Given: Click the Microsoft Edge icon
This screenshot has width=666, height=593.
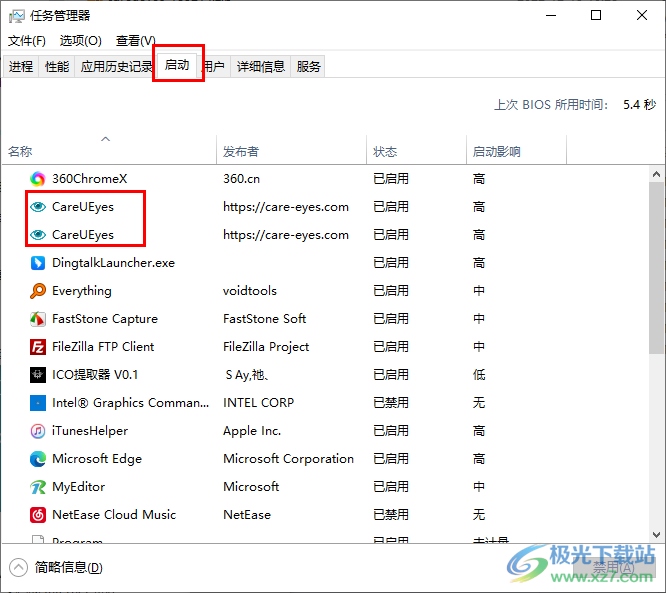Looking at the screenshot, I should click(x=38, y=459).
